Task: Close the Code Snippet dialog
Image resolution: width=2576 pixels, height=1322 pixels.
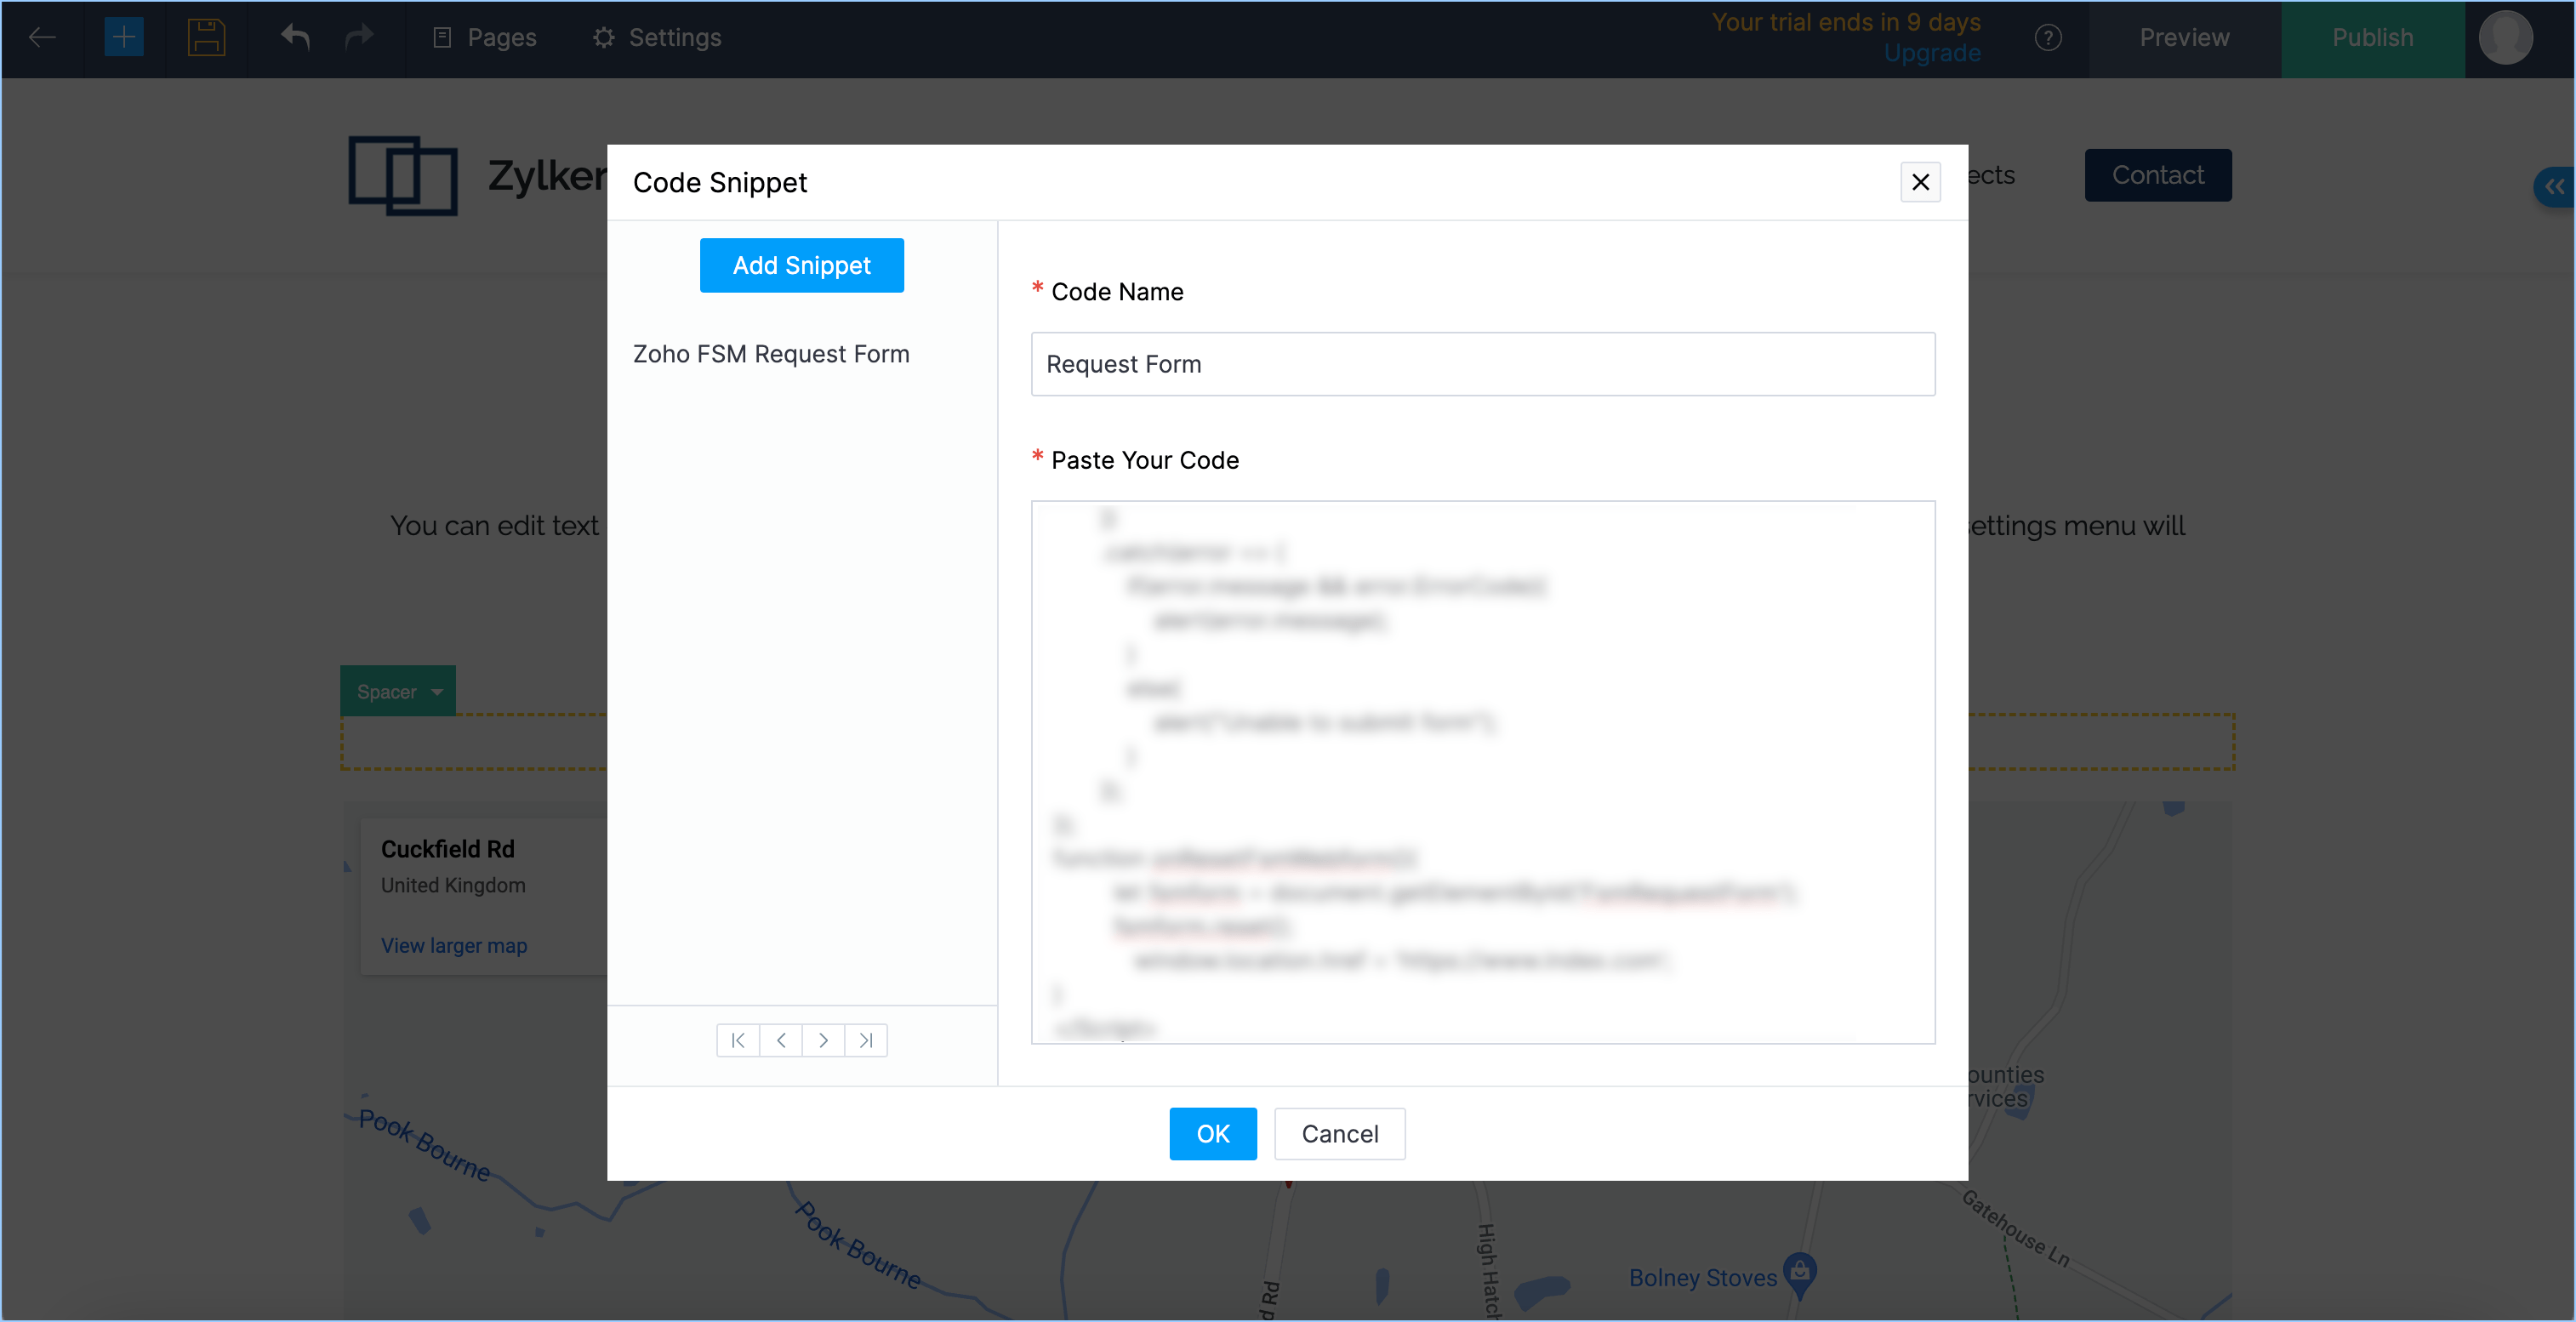Action: tap(1920, 182)
